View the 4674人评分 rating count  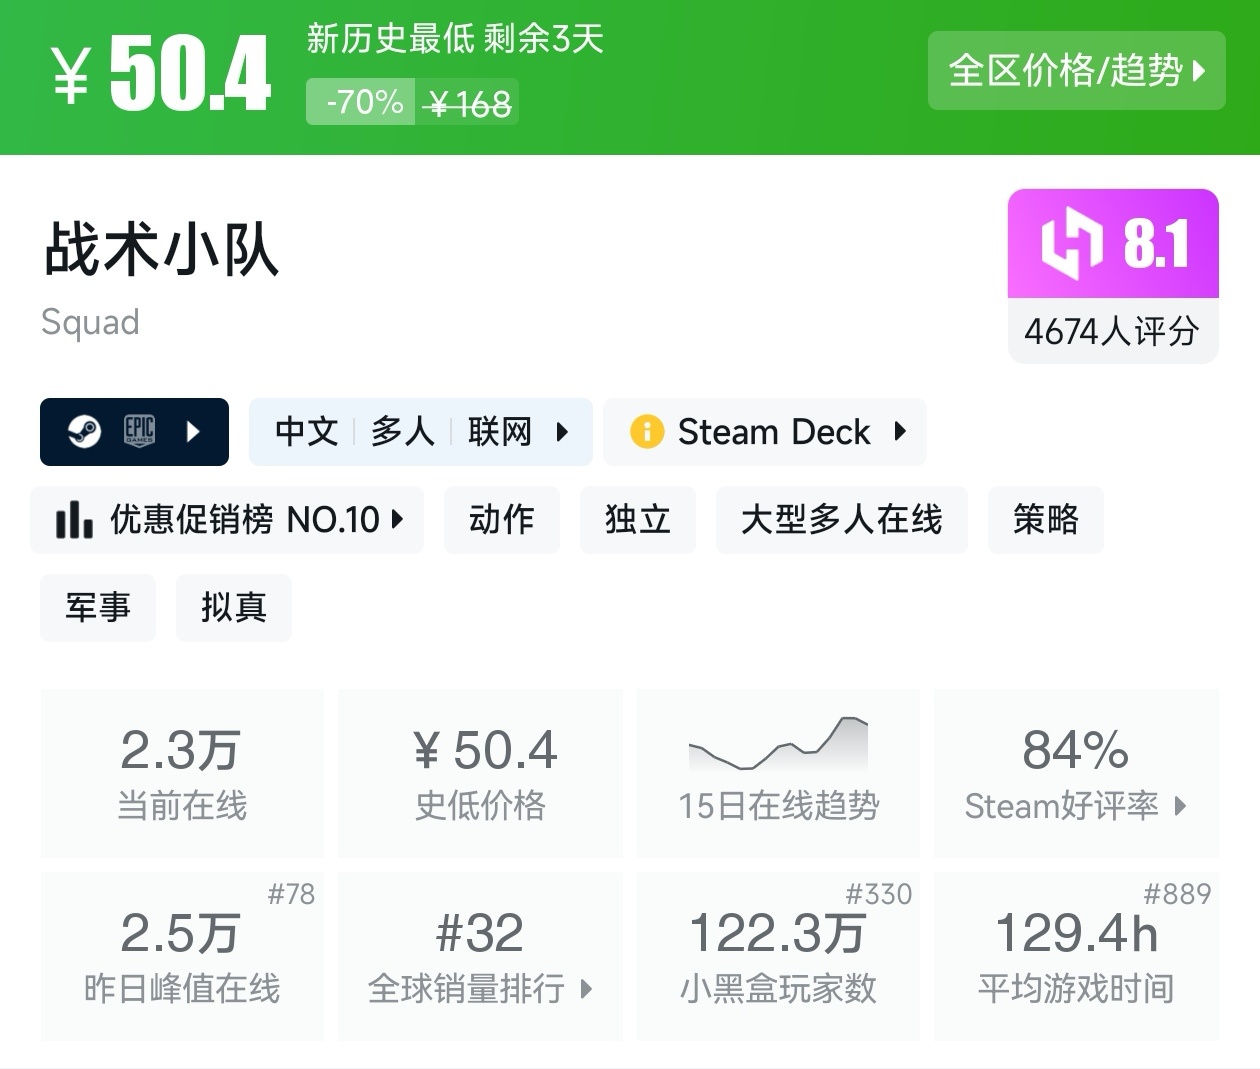[1113, 331]
